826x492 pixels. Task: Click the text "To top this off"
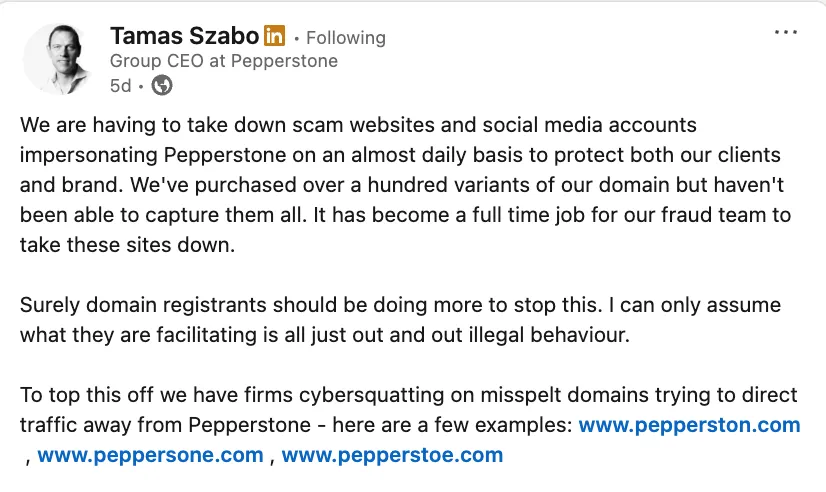87,395
